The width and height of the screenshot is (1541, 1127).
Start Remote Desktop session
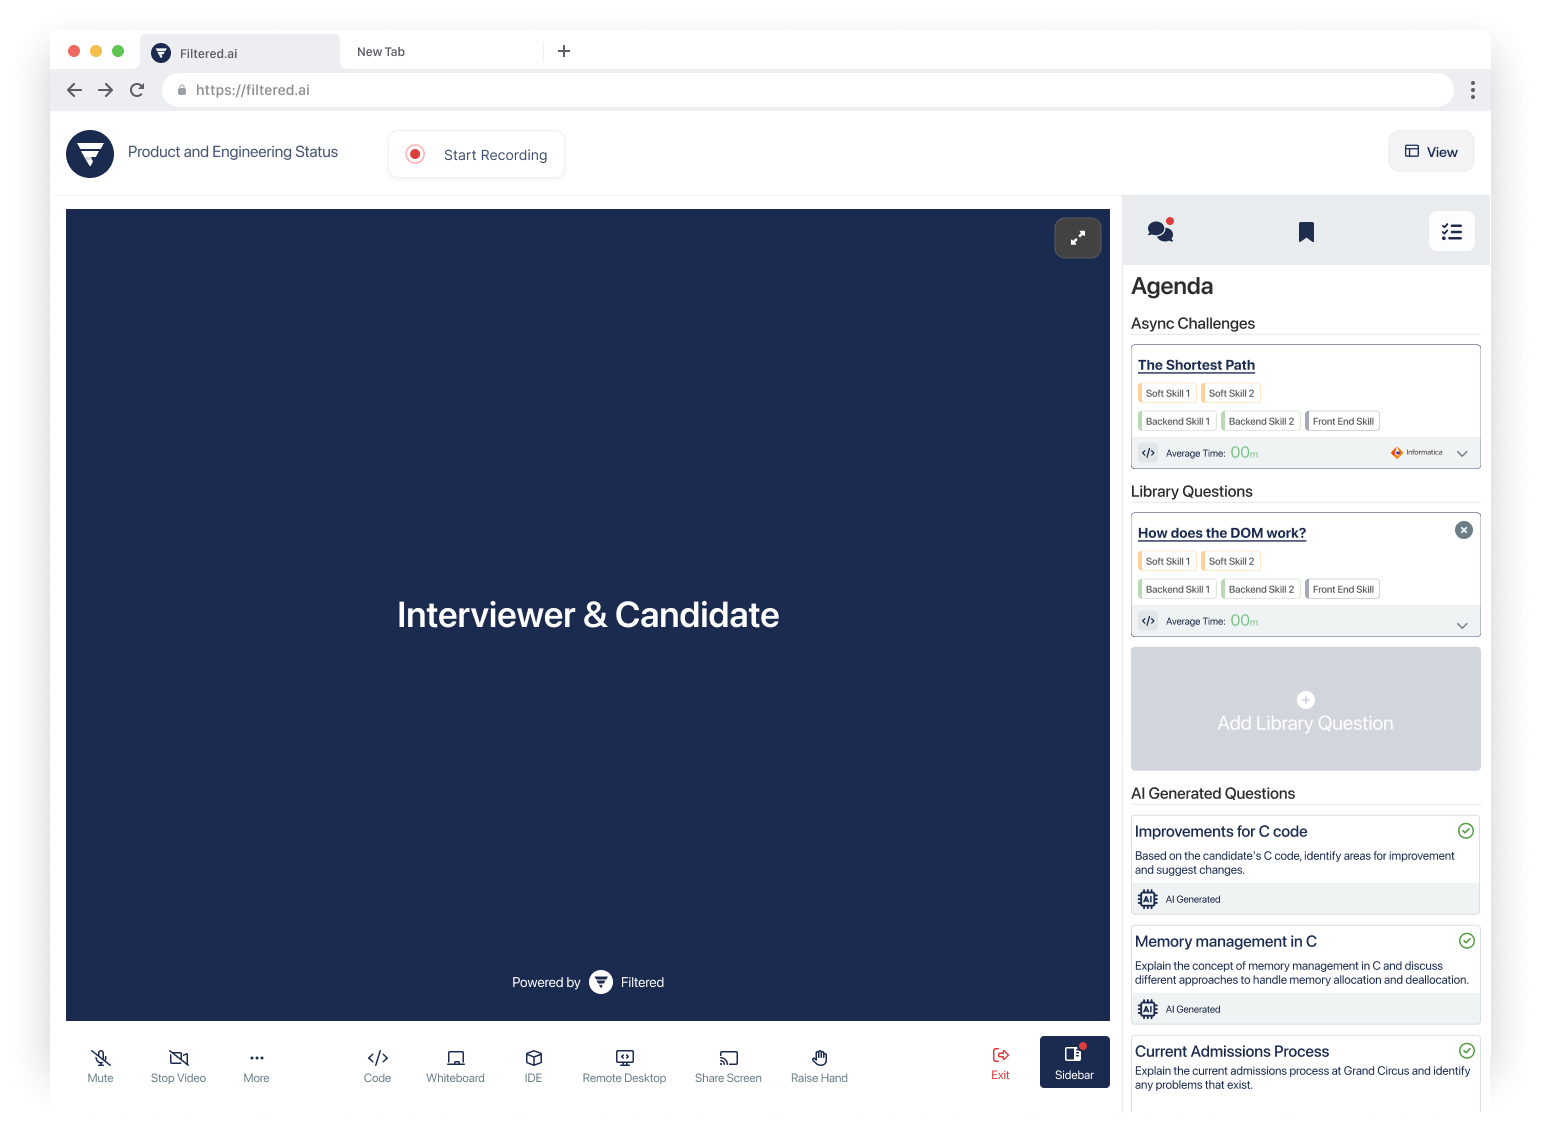coord(624,1065)
